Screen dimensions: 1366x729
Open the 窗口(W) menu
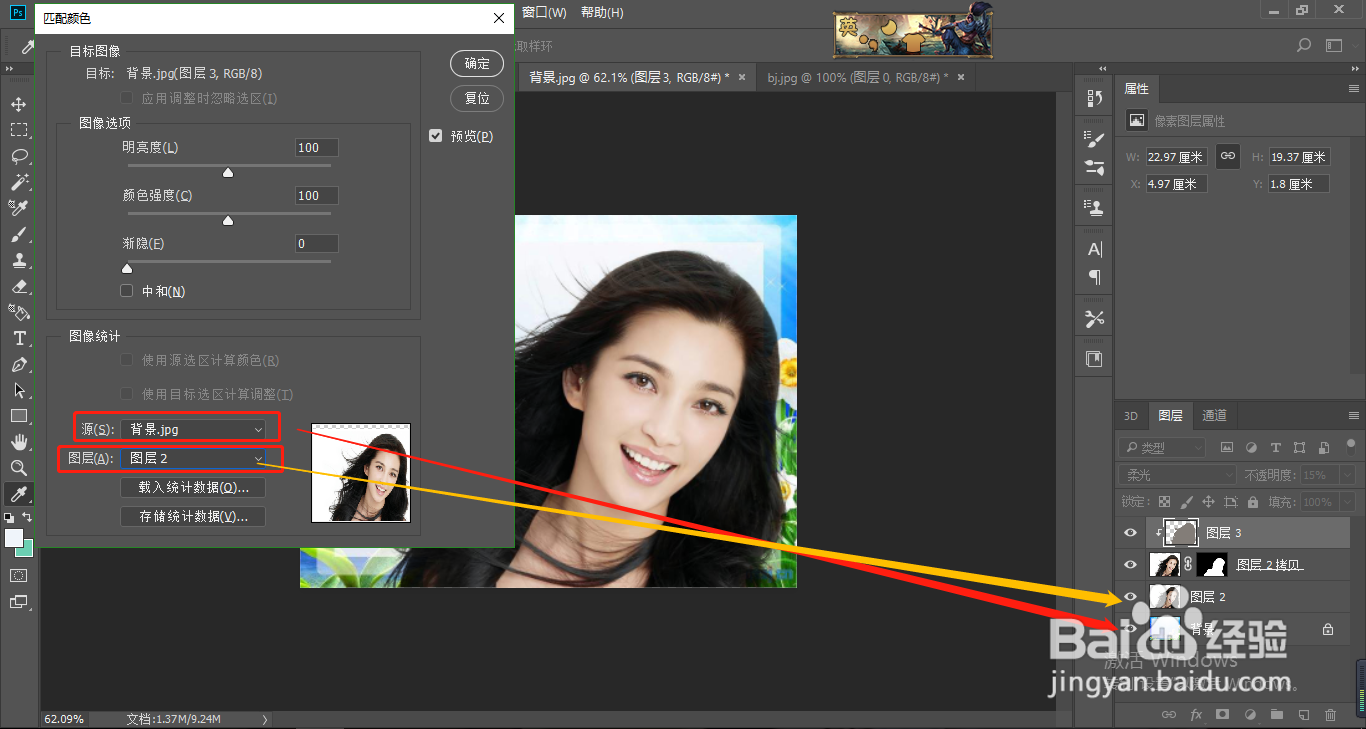(544, 12)
